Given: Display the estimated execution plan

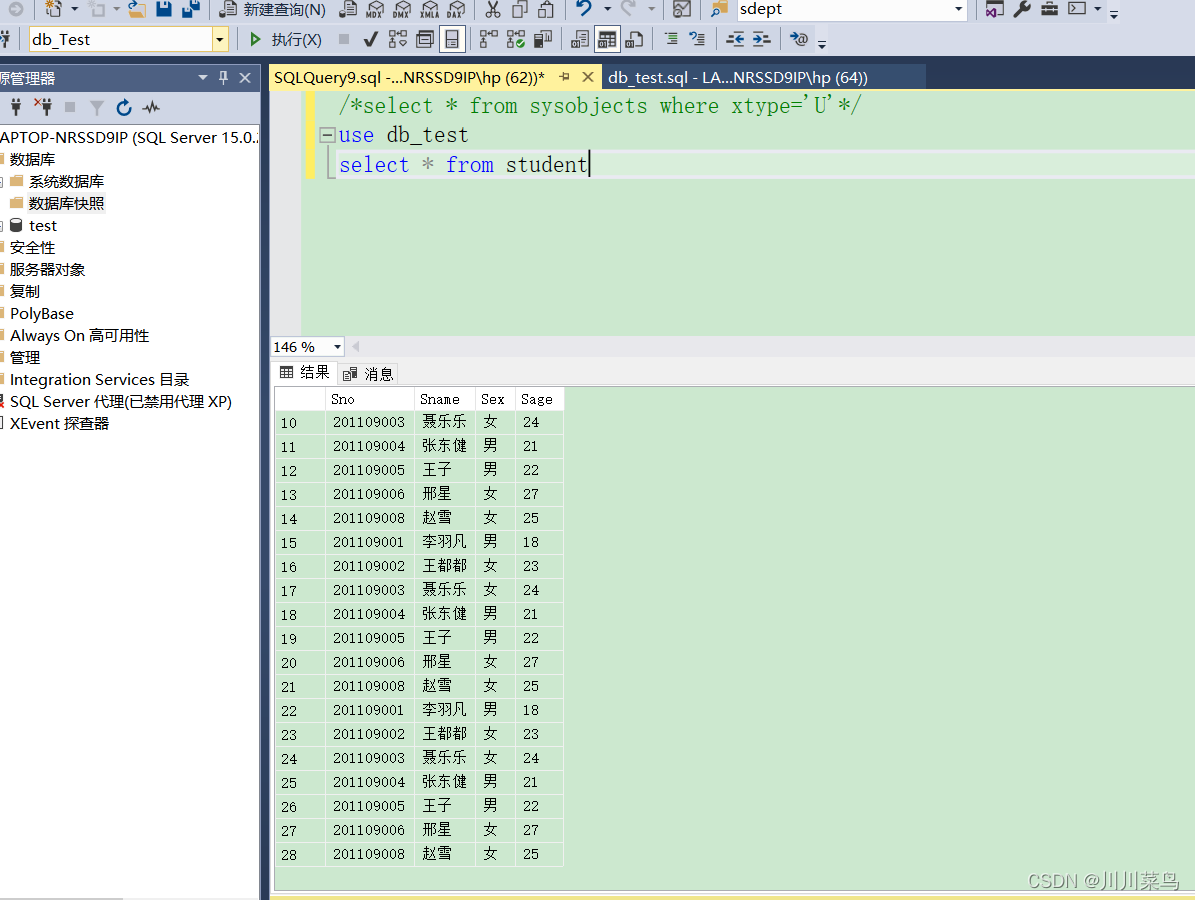Looking at the screenshot, I should 398,40.
